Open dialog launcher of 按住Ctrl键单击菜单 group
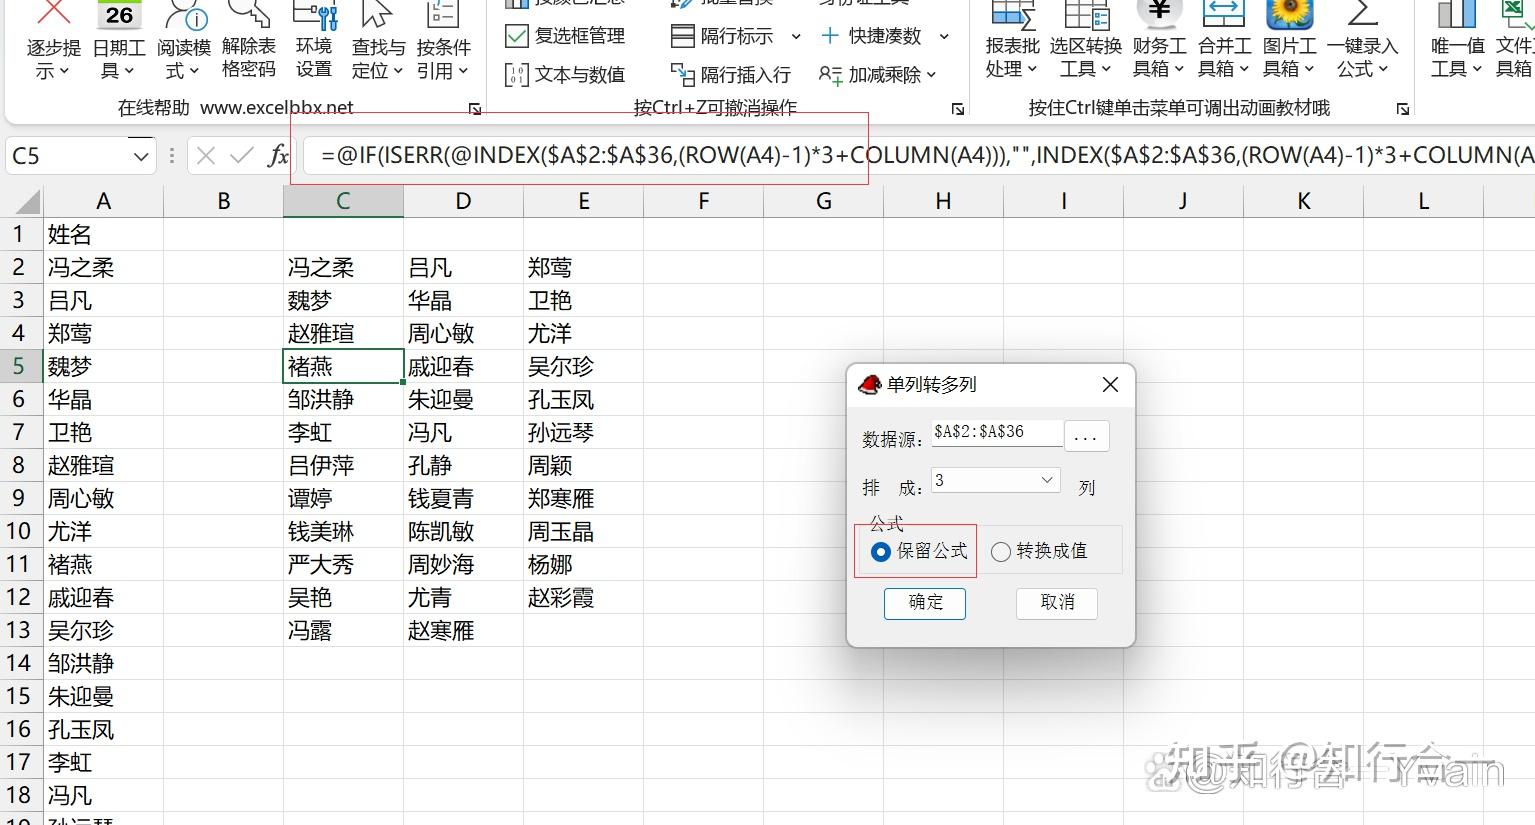Screen dimensions: 1535x825 [x=1403, y=109]
